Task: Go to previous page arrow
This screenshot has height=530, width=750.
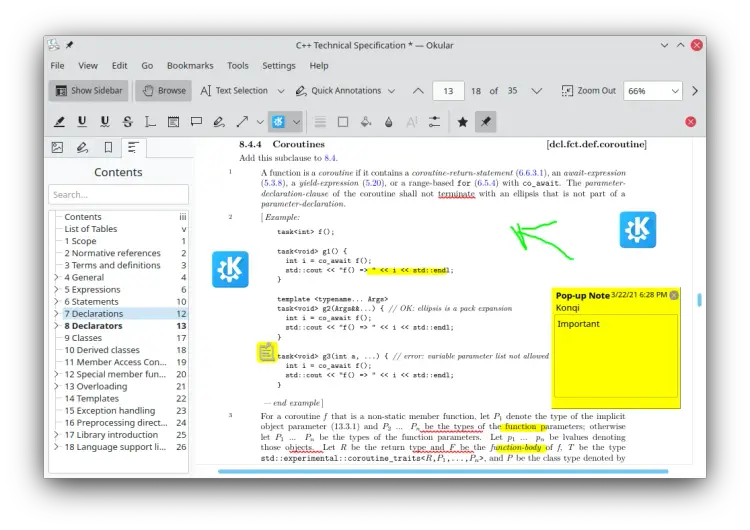Action: 418,91
